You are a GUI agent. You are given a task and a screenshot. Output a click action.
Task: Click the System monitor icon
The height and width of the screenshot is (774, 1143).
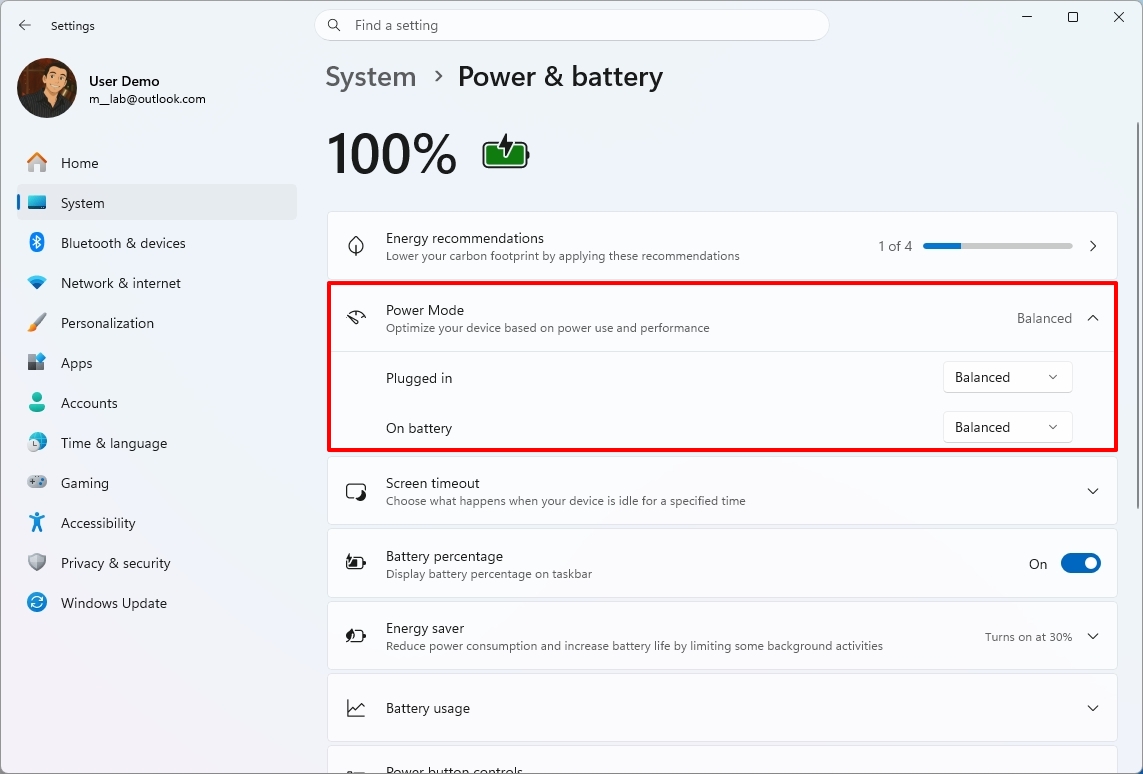coord(36,203)
